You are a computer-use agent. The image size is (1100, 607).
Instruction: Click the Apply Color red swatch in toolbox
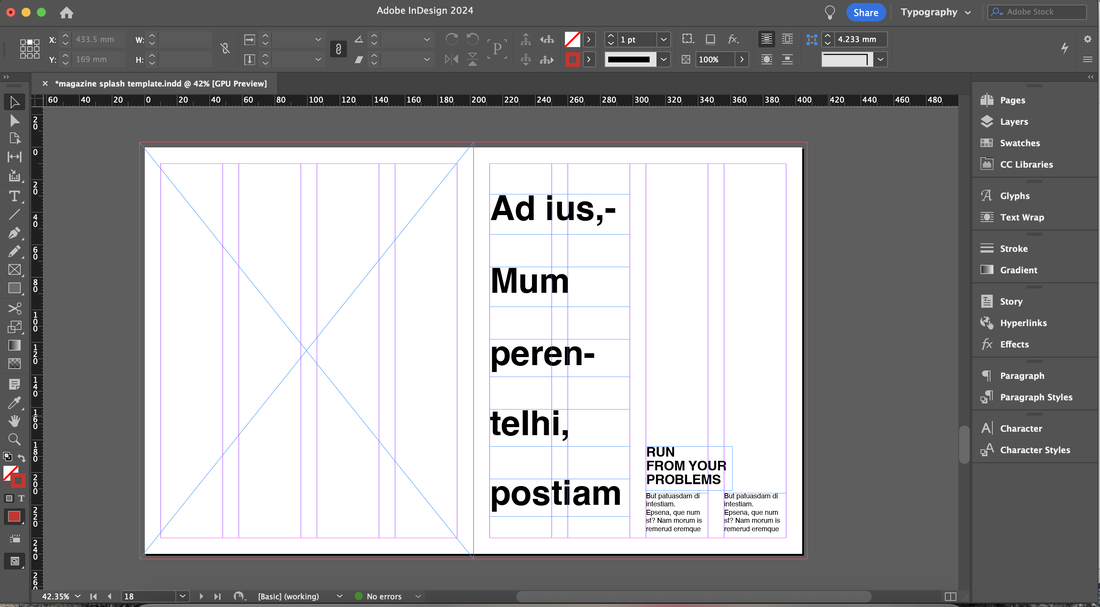pyautogui.click(x=14, y=517)
